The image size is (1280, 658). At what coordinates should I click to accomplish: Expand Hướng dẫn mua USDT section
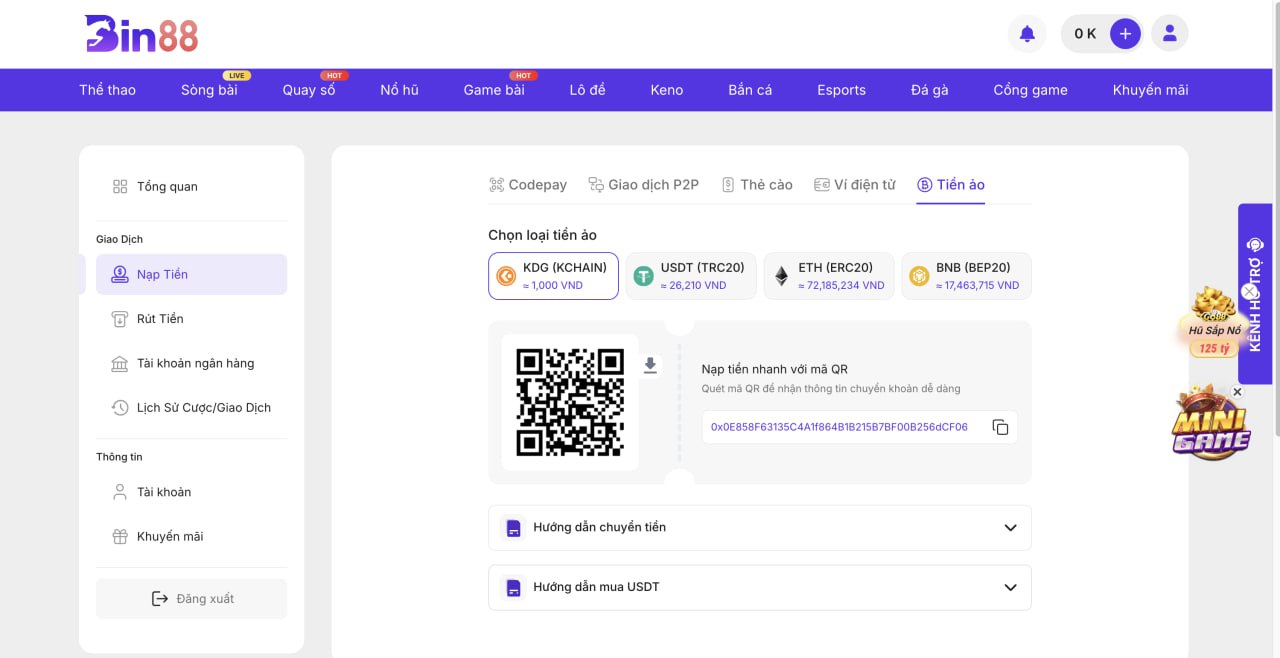(x=760, y=588)
